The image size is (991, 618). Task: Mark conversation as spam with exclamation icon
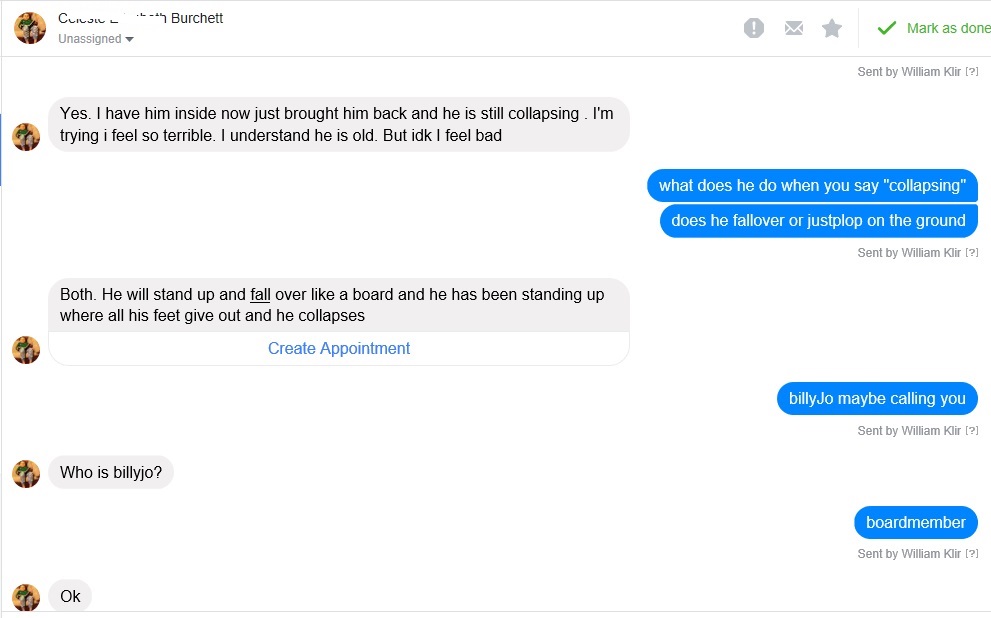(x=753, y=28)
